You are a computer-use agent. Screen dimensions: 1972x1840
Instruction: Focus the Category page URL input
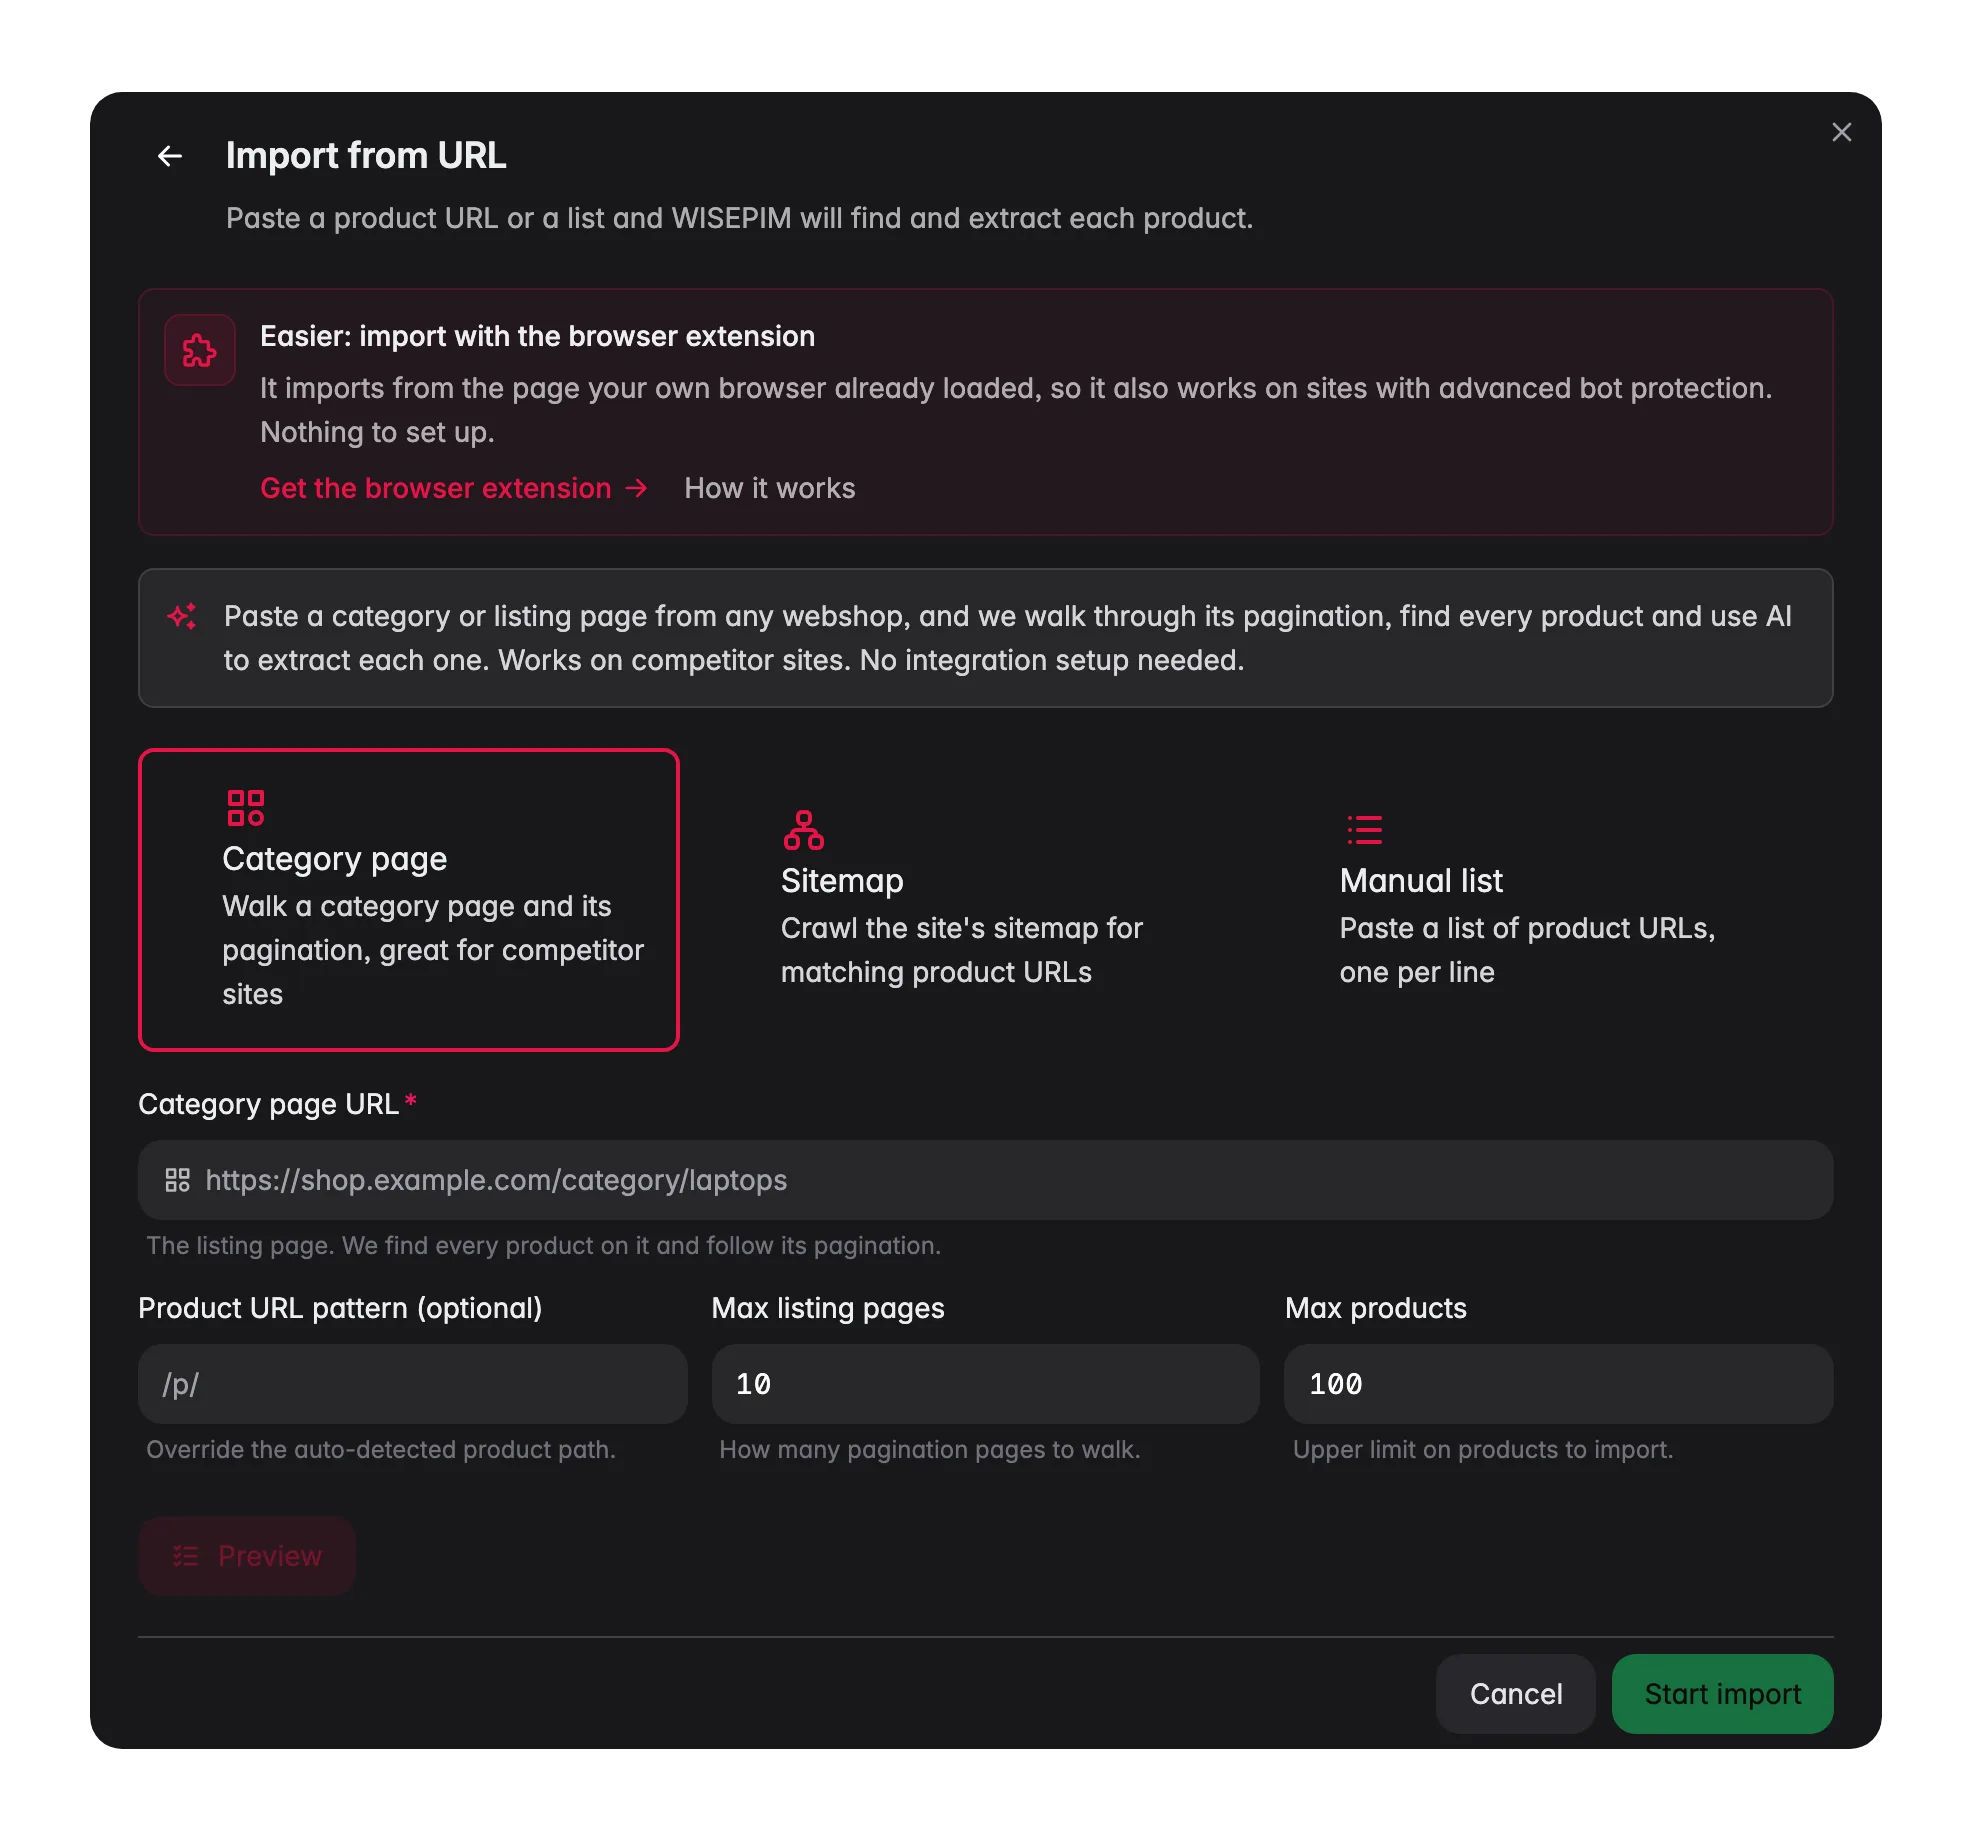[986, 1180]
